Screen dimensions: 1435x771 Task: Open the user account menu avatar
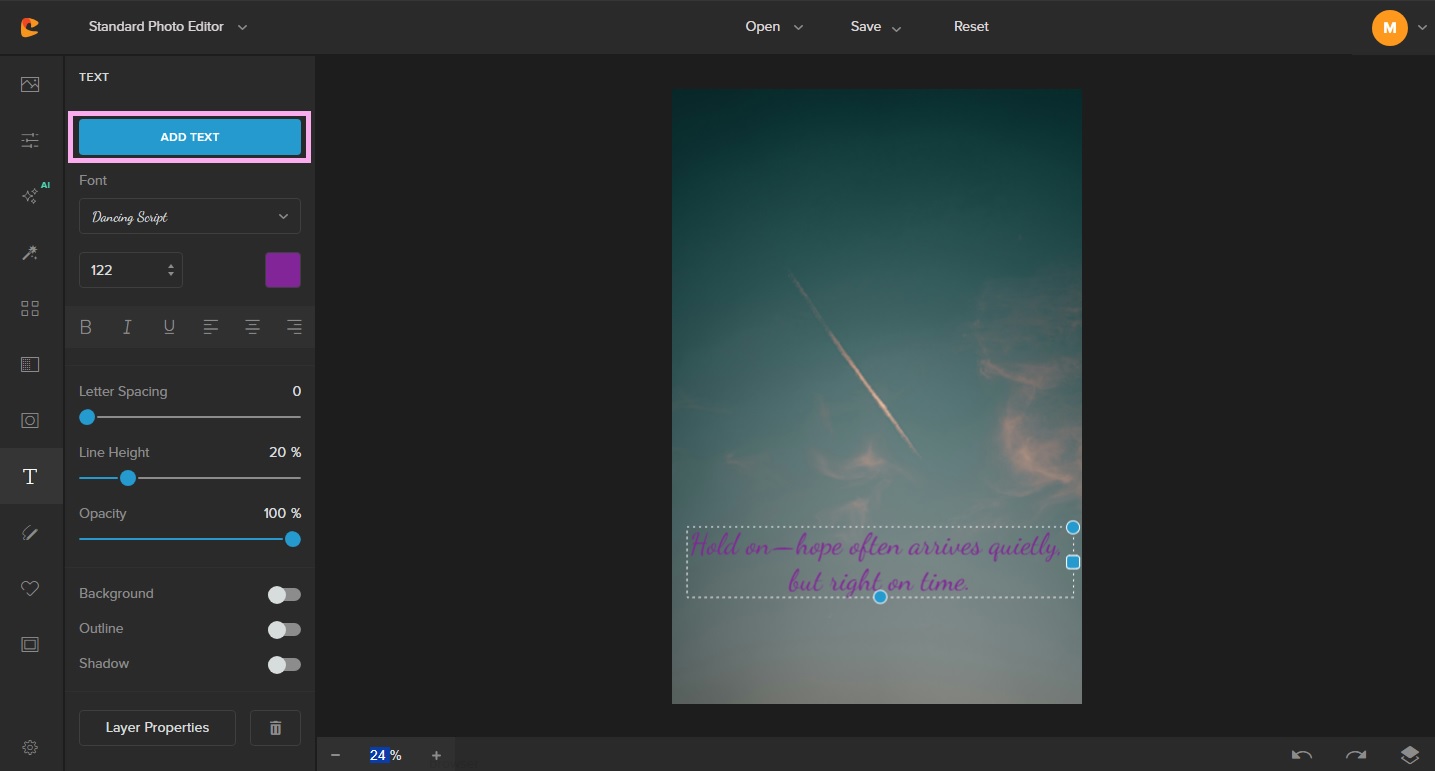tap(1389, 28)
